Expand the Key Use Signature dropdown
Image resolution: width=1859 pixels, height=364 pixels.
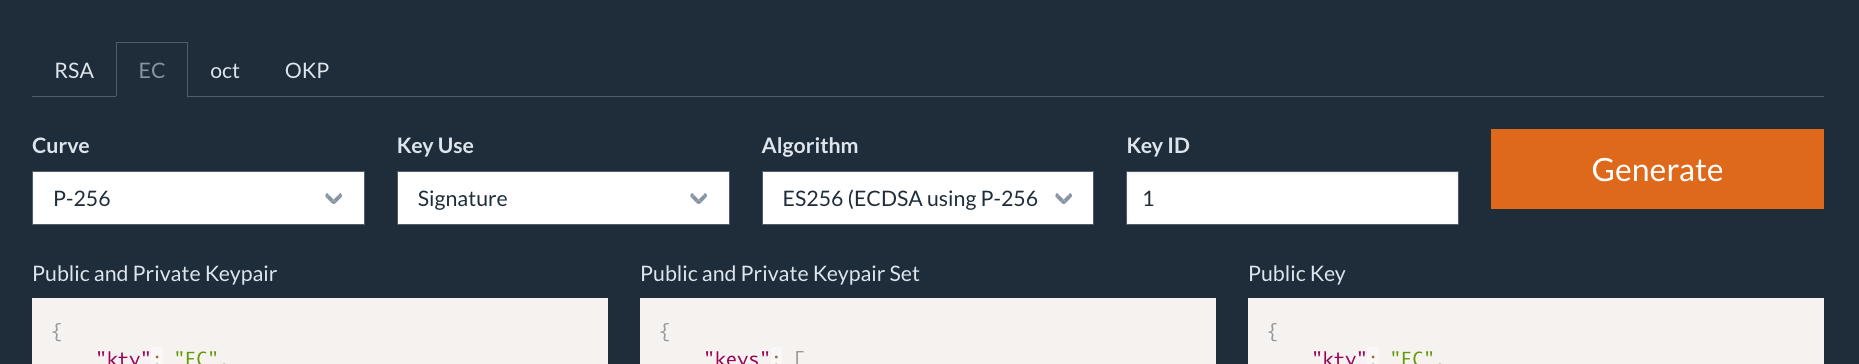tap(563, 198)
